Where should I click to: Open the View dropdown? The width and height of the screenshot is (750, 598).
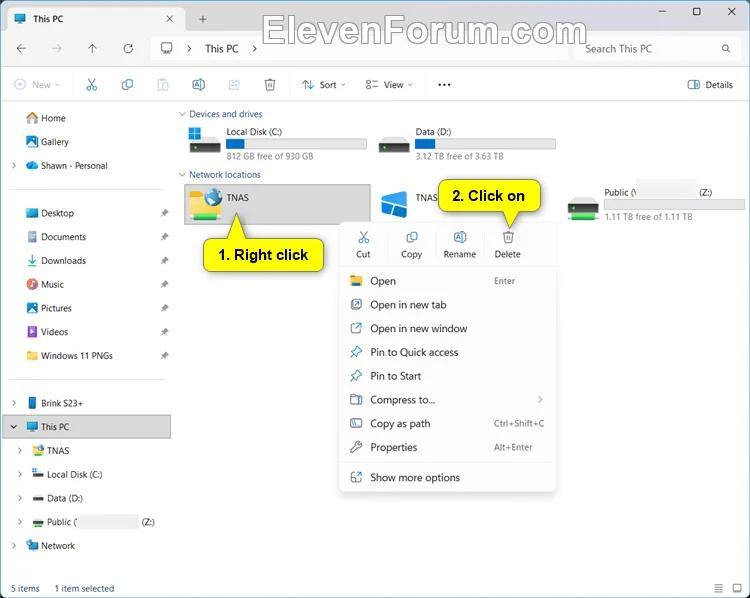[389, 85]
